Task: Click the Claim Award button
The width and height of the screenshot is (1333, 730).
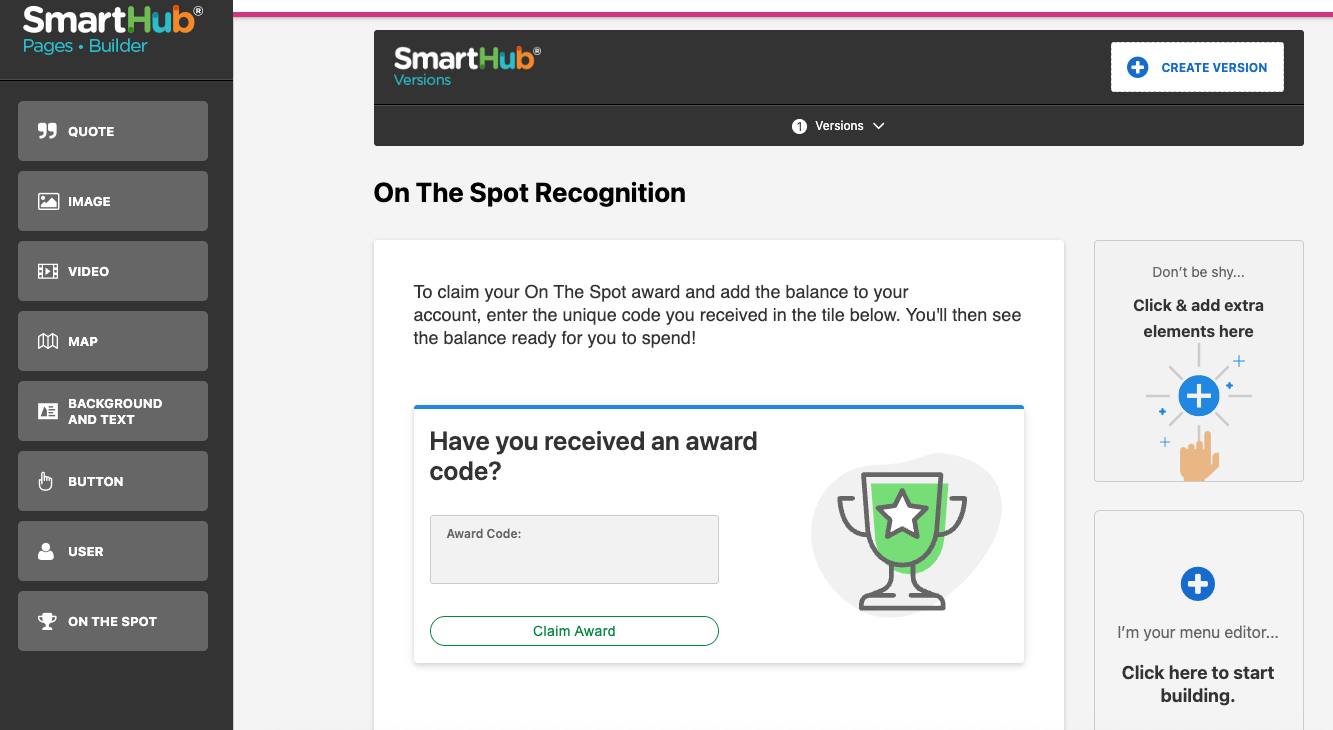Action: pyautogui.click(x=573, y=631)
